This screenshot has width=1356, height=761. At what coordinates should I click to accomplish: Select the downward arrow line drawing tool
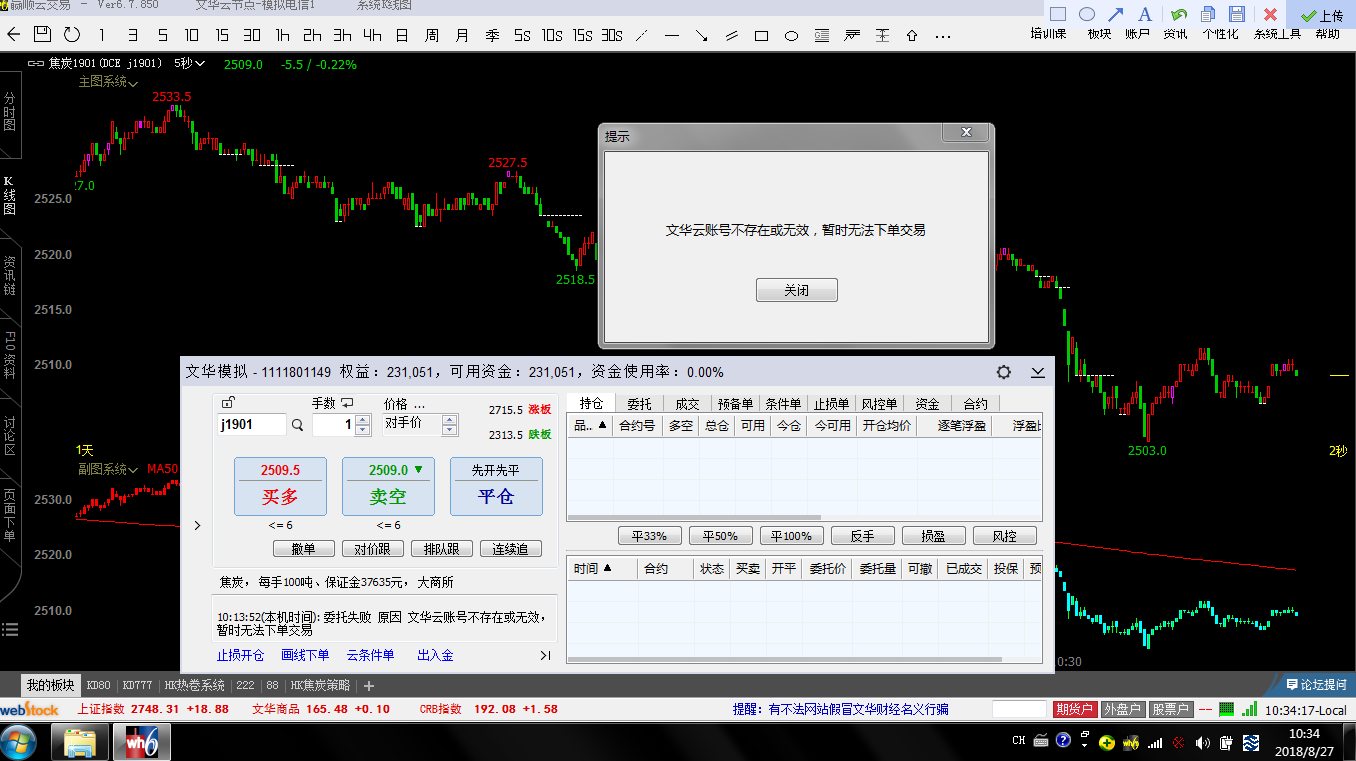tap(701, 36)
